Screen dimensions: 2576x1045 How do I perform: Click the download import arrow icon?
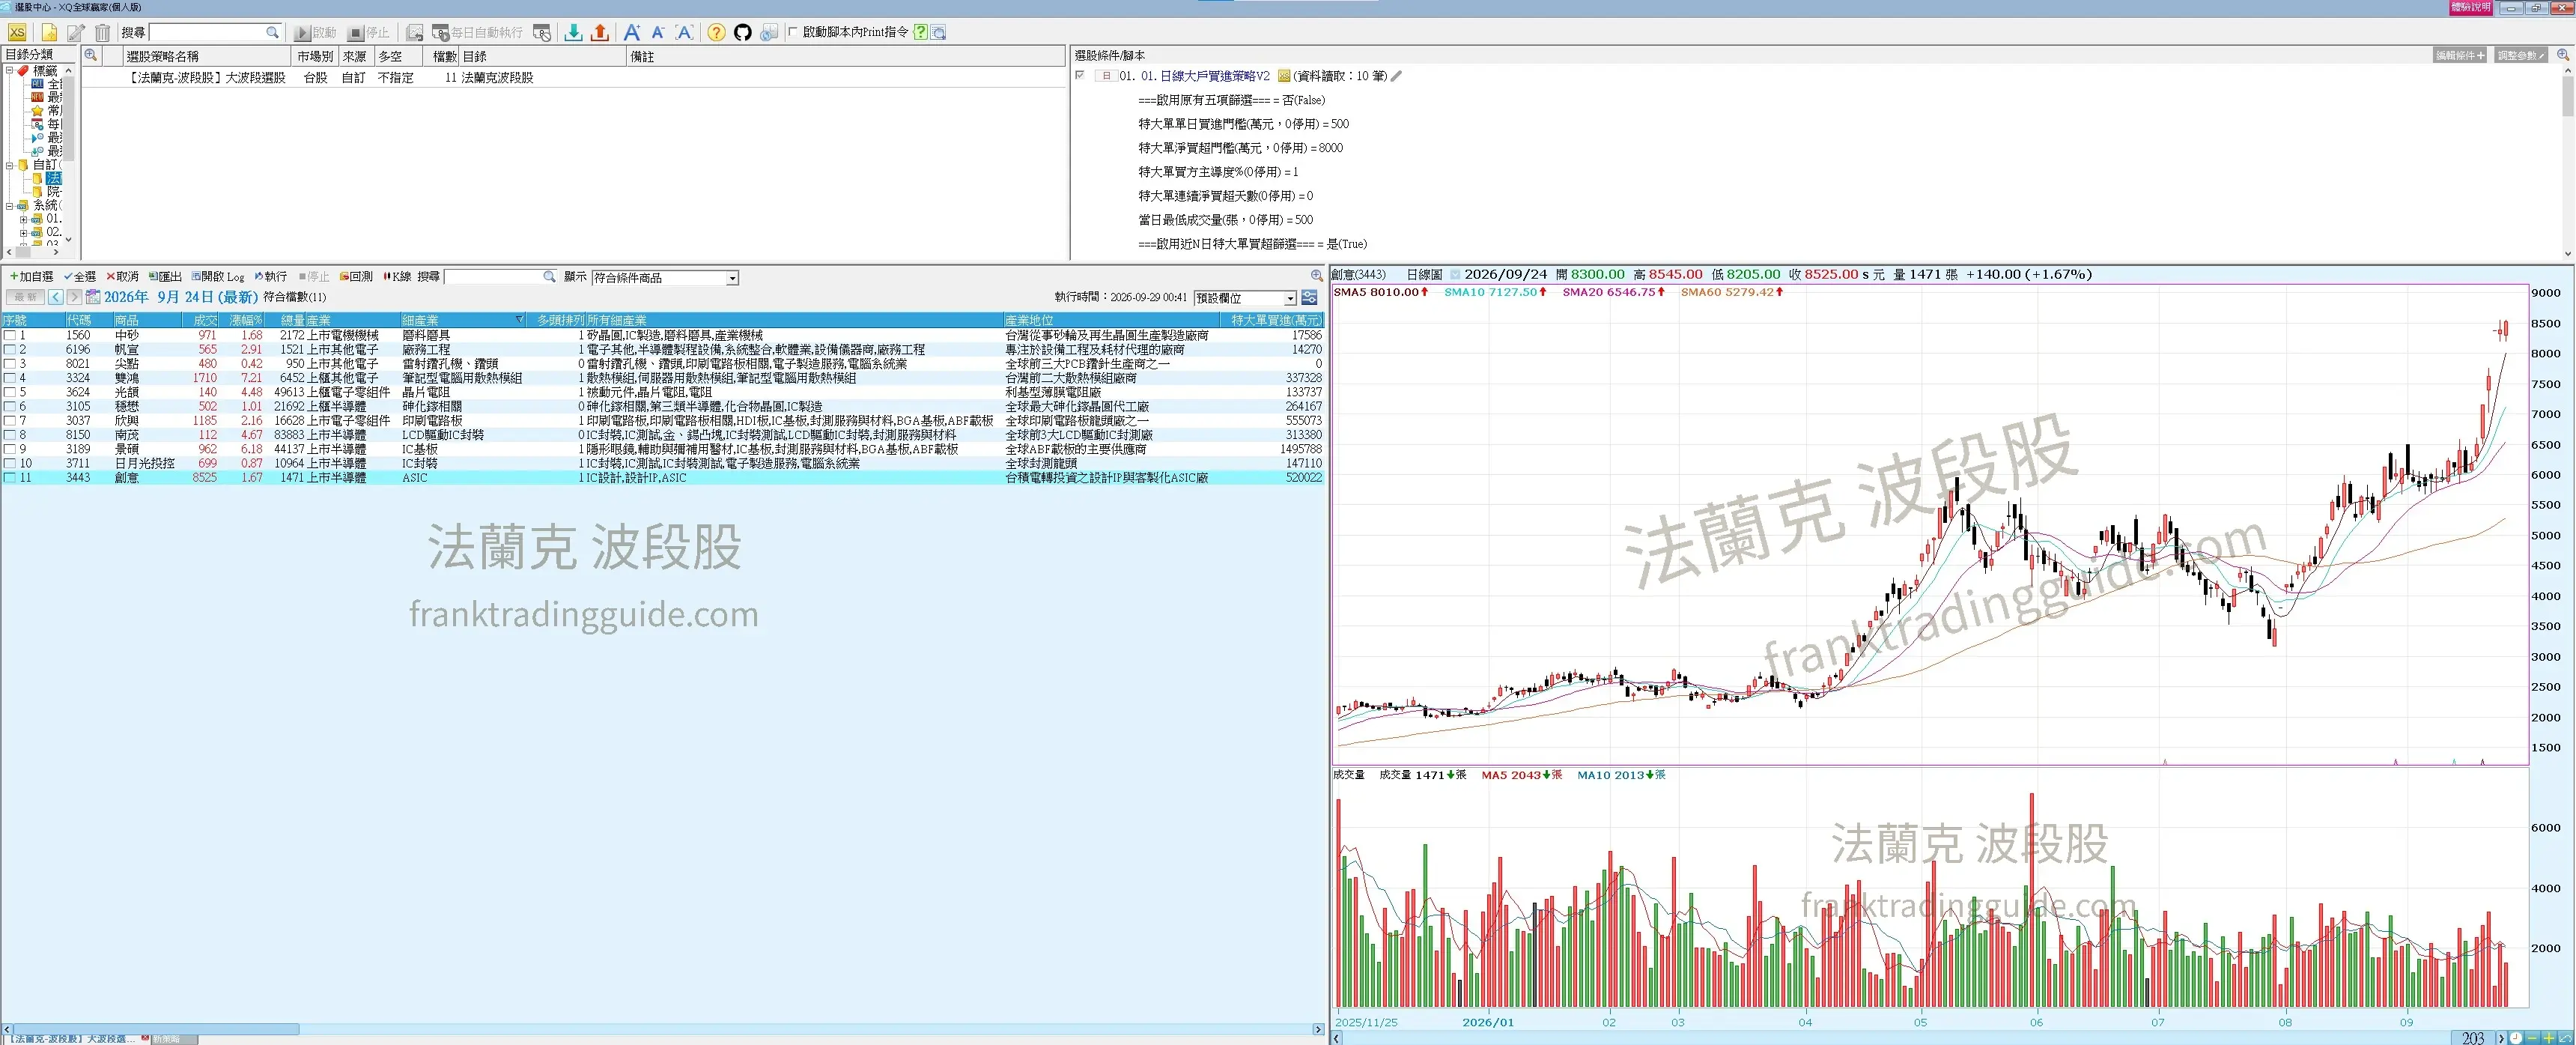coord(573,32)
